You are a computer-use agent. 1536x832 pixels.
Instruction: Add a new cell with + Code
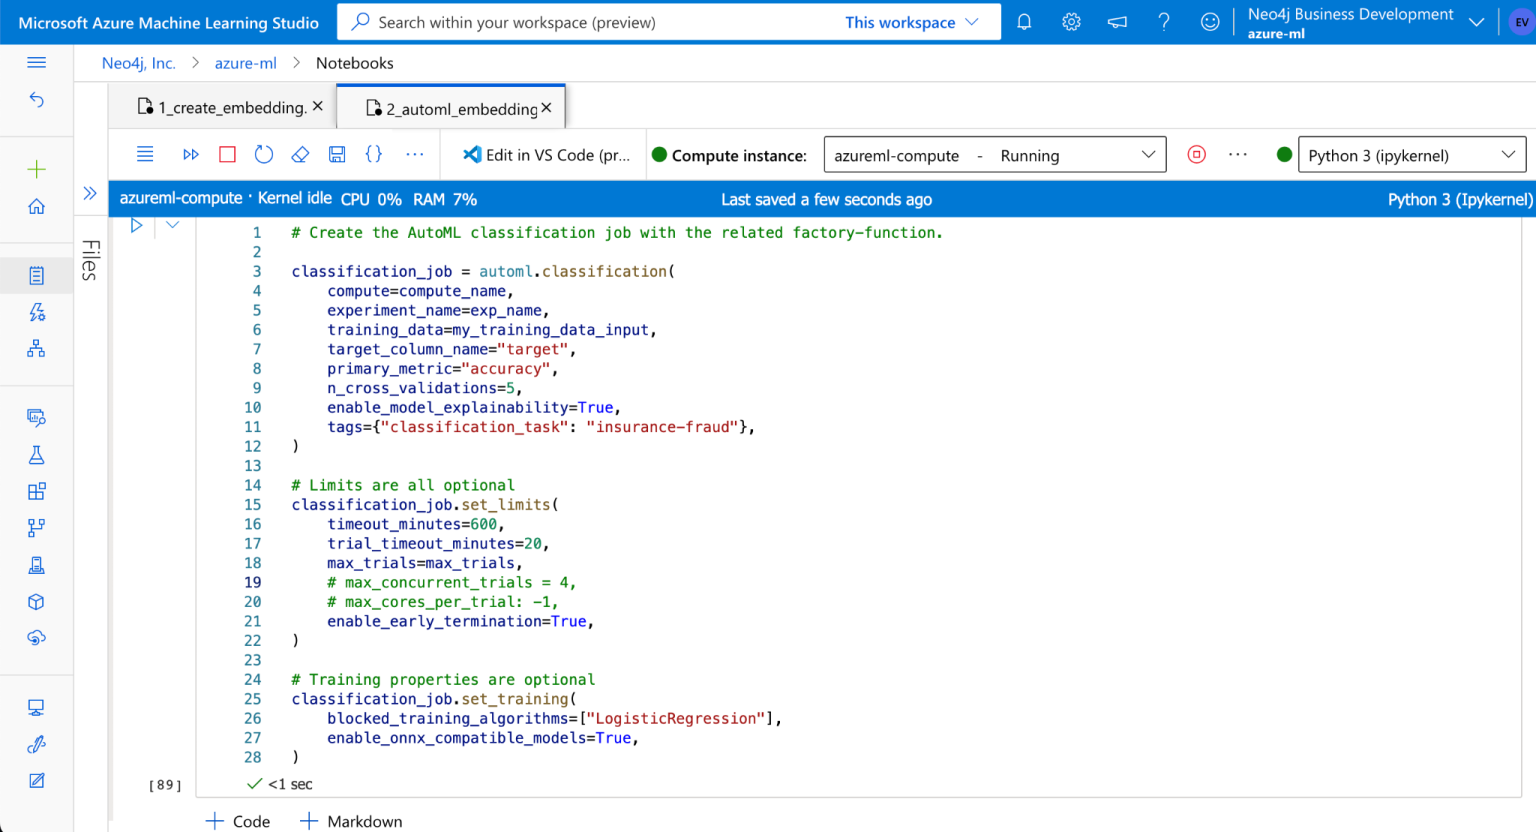237,820
